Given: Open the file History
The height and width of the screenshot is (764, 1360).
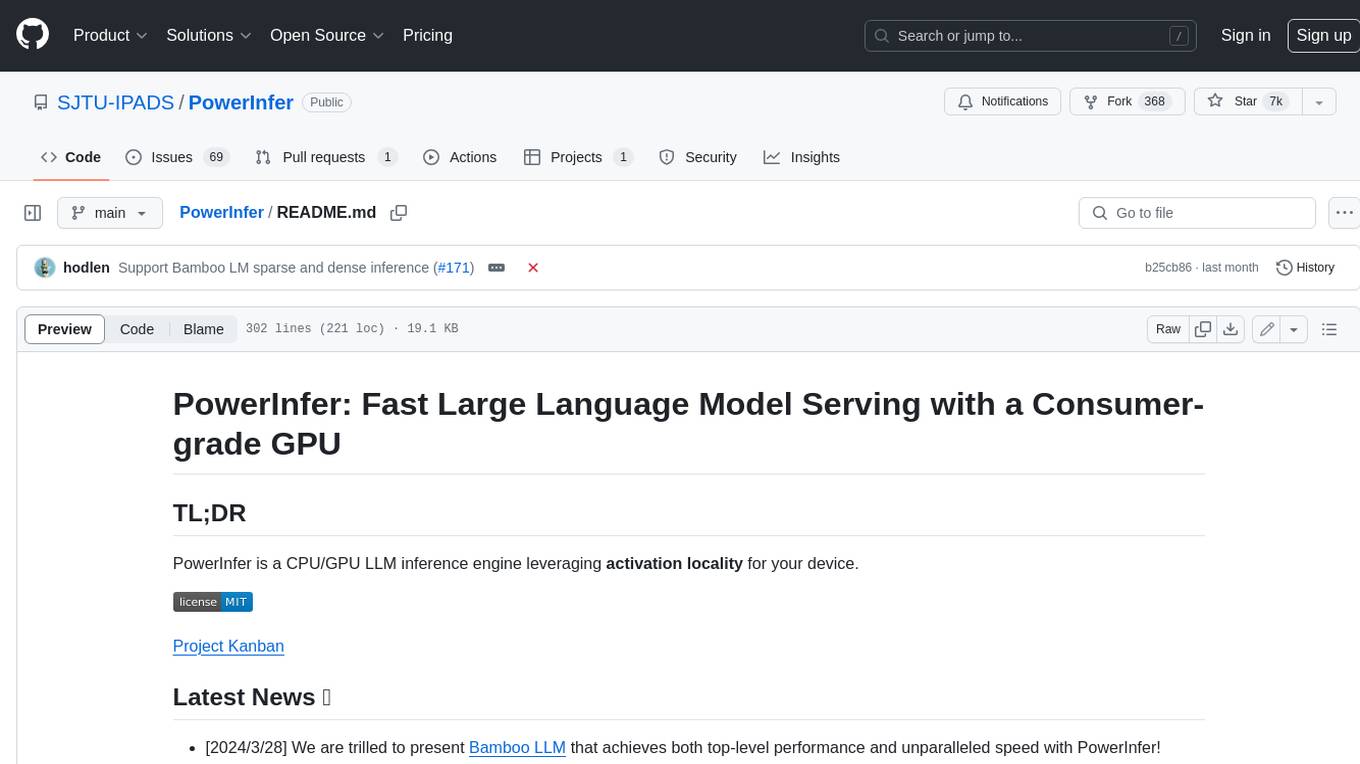Looking at the screenshot, I should (1305, 268).
